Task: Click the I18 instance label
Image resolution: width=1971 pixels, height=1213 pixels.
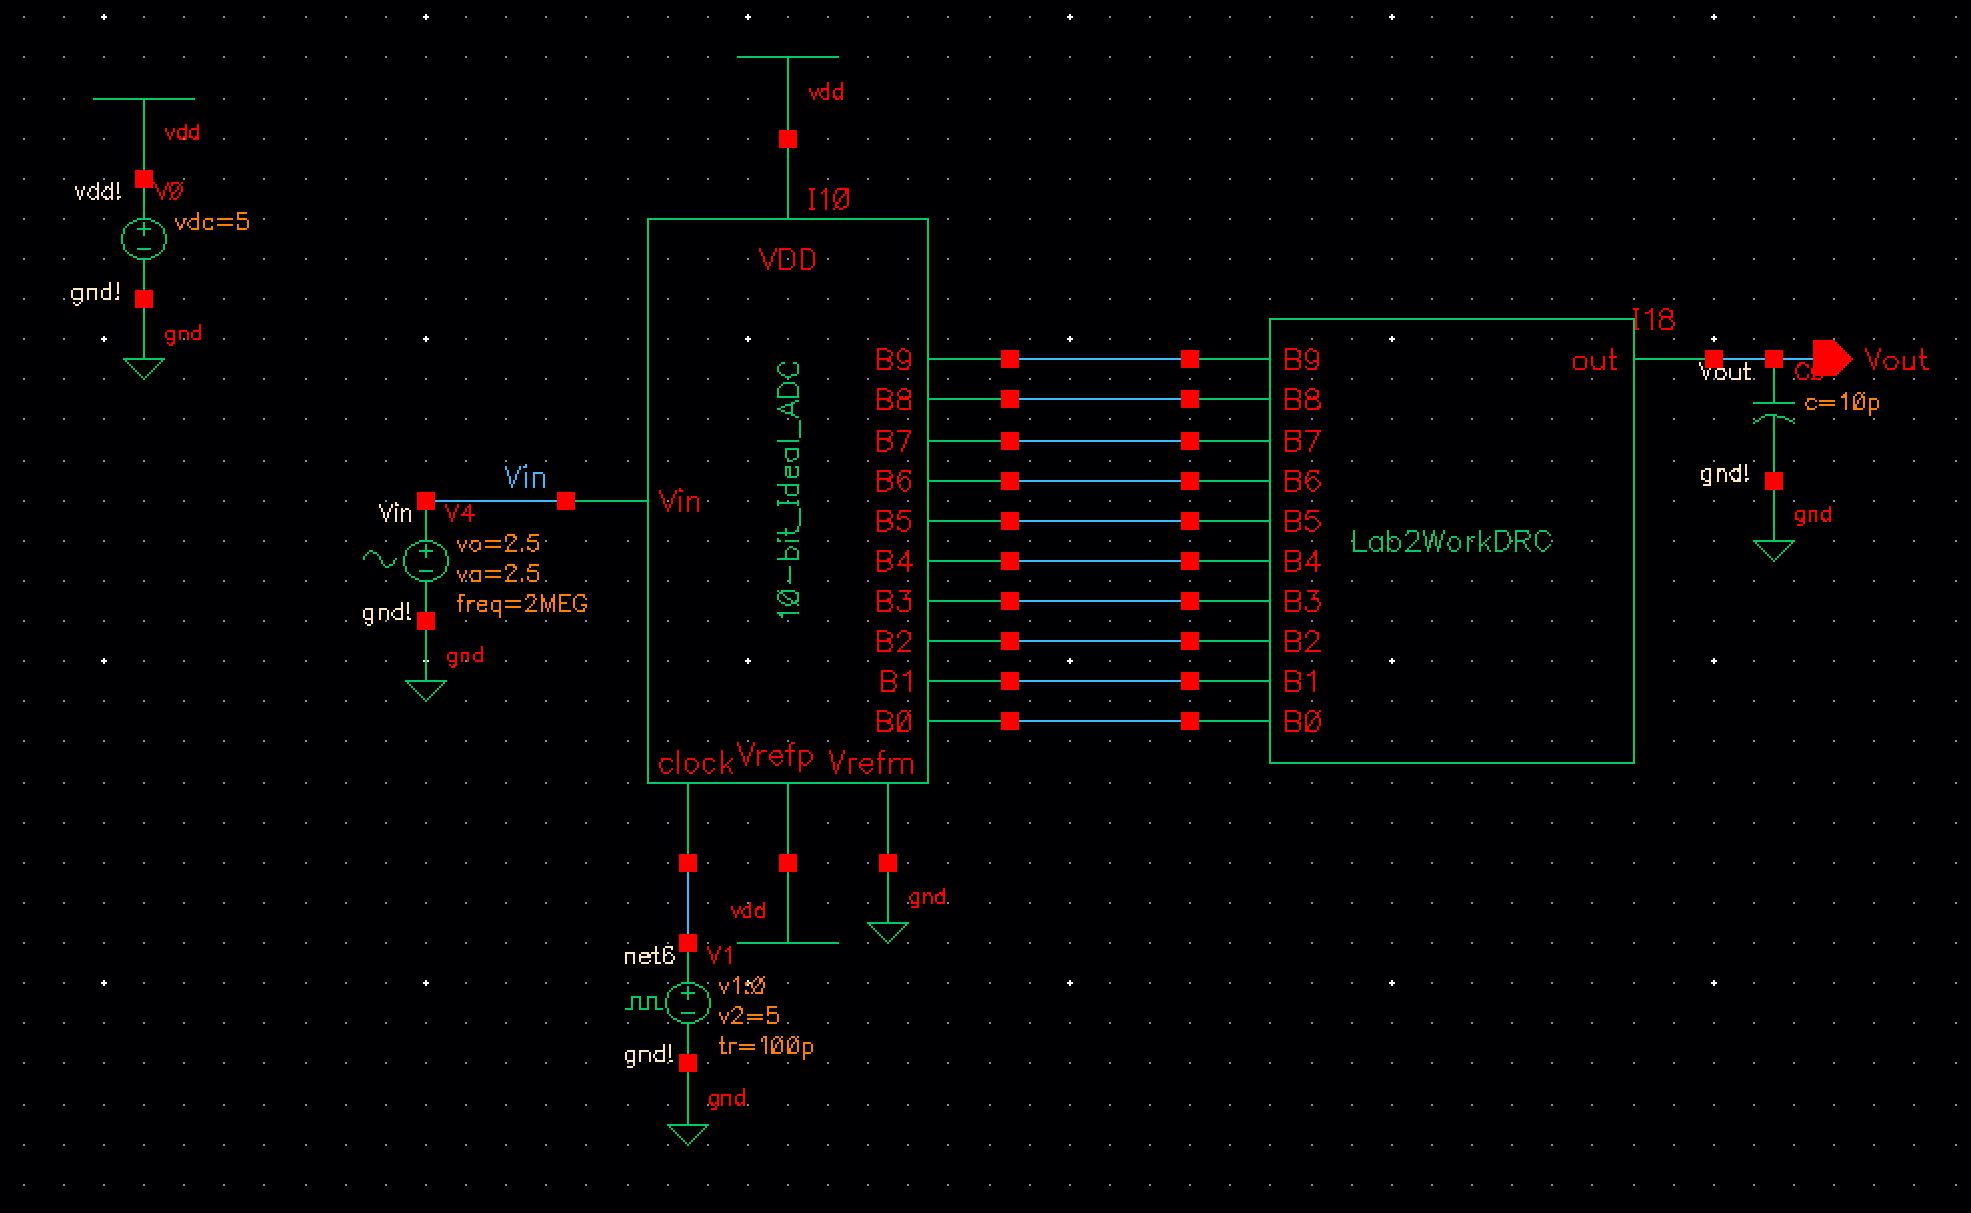Action: [1653, 320]
